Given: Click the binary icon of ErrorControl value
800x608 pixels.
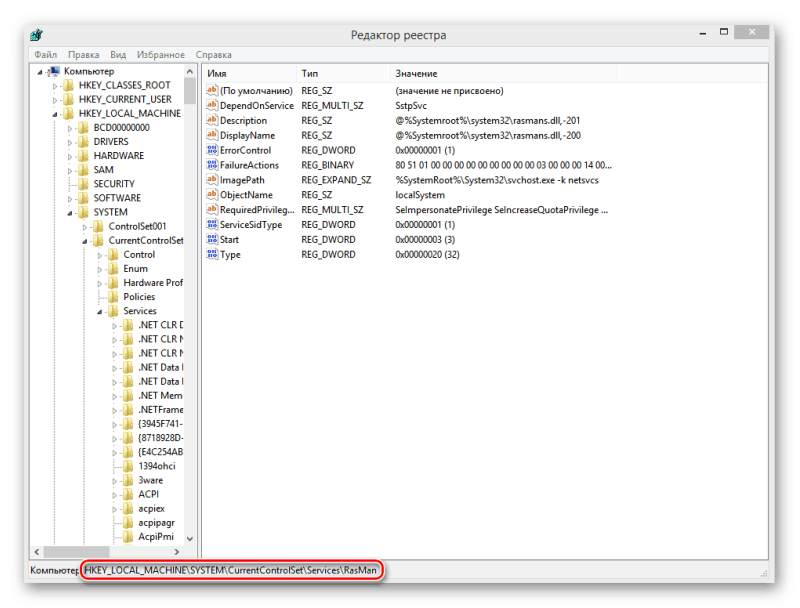Looking at the screenshot, I should click(x=212, y=150).
